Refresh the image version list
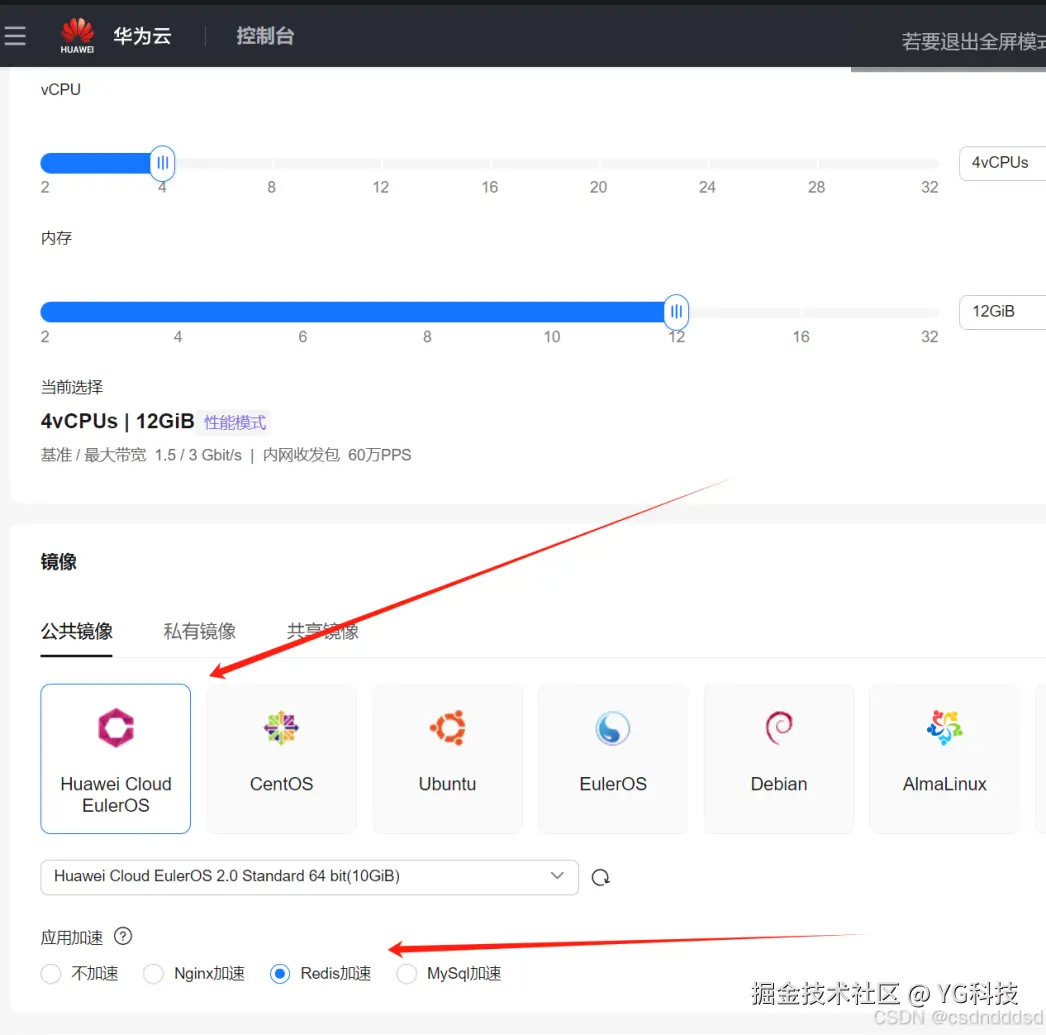The width and height of the screenshot is (1046, 1035). click(600, 877)
